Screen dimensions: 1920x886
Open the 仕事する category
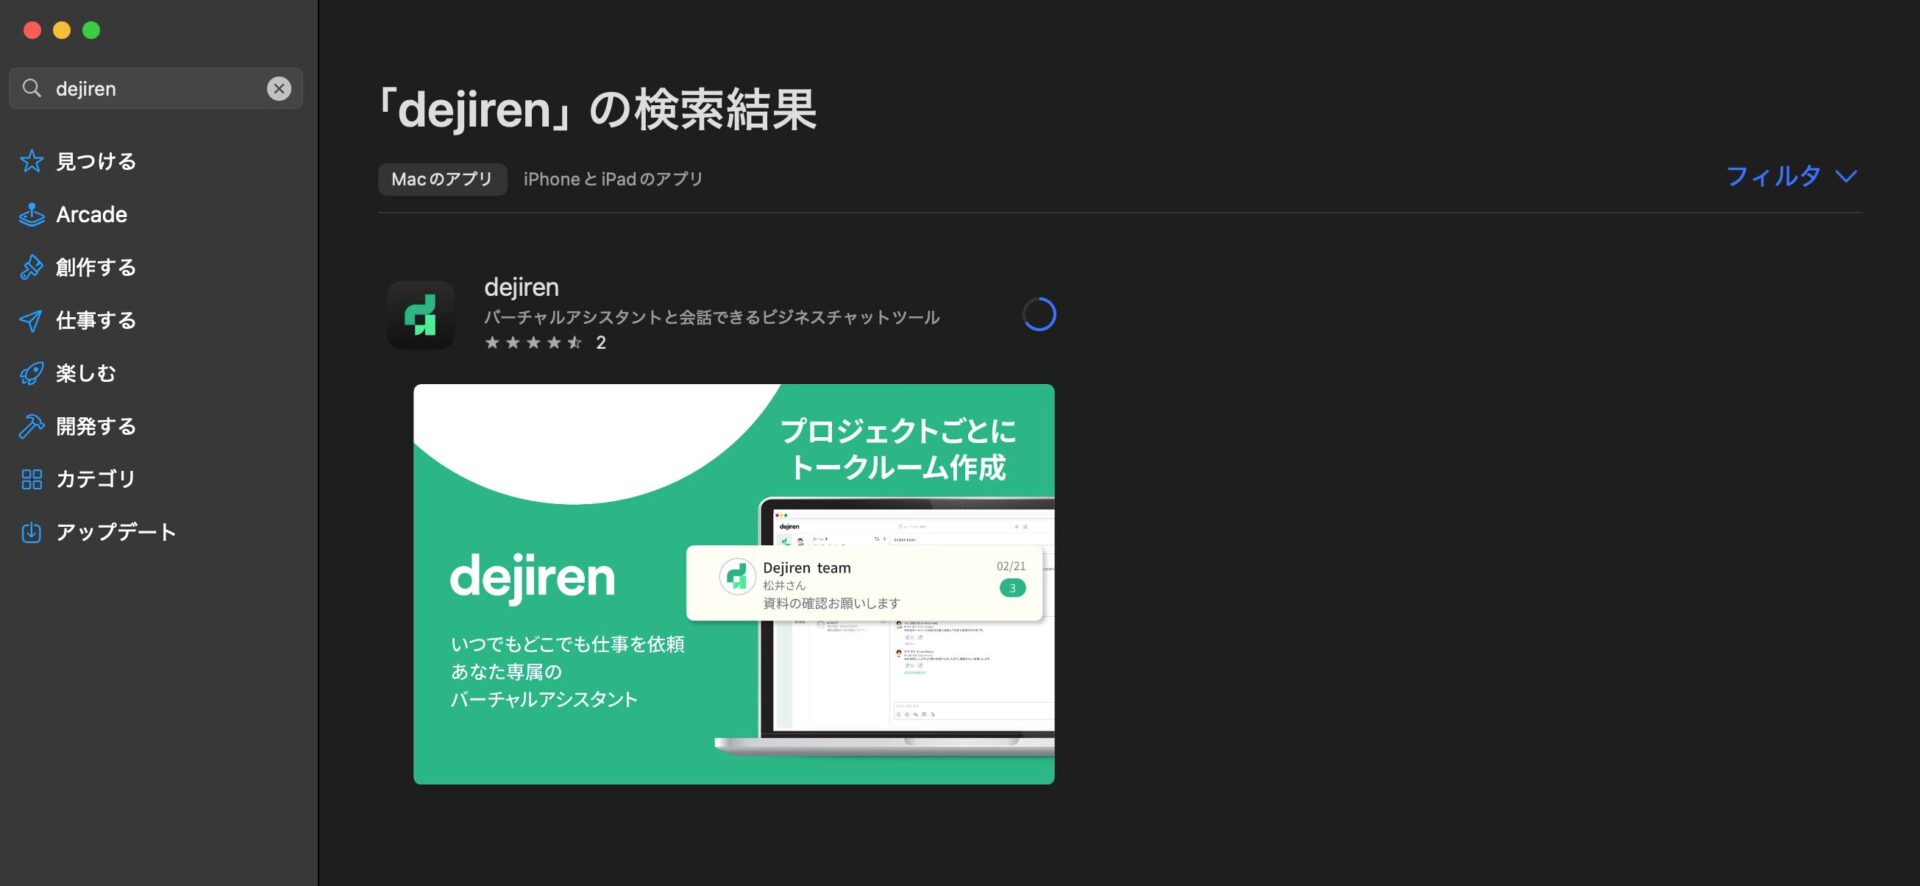(96, 320)
